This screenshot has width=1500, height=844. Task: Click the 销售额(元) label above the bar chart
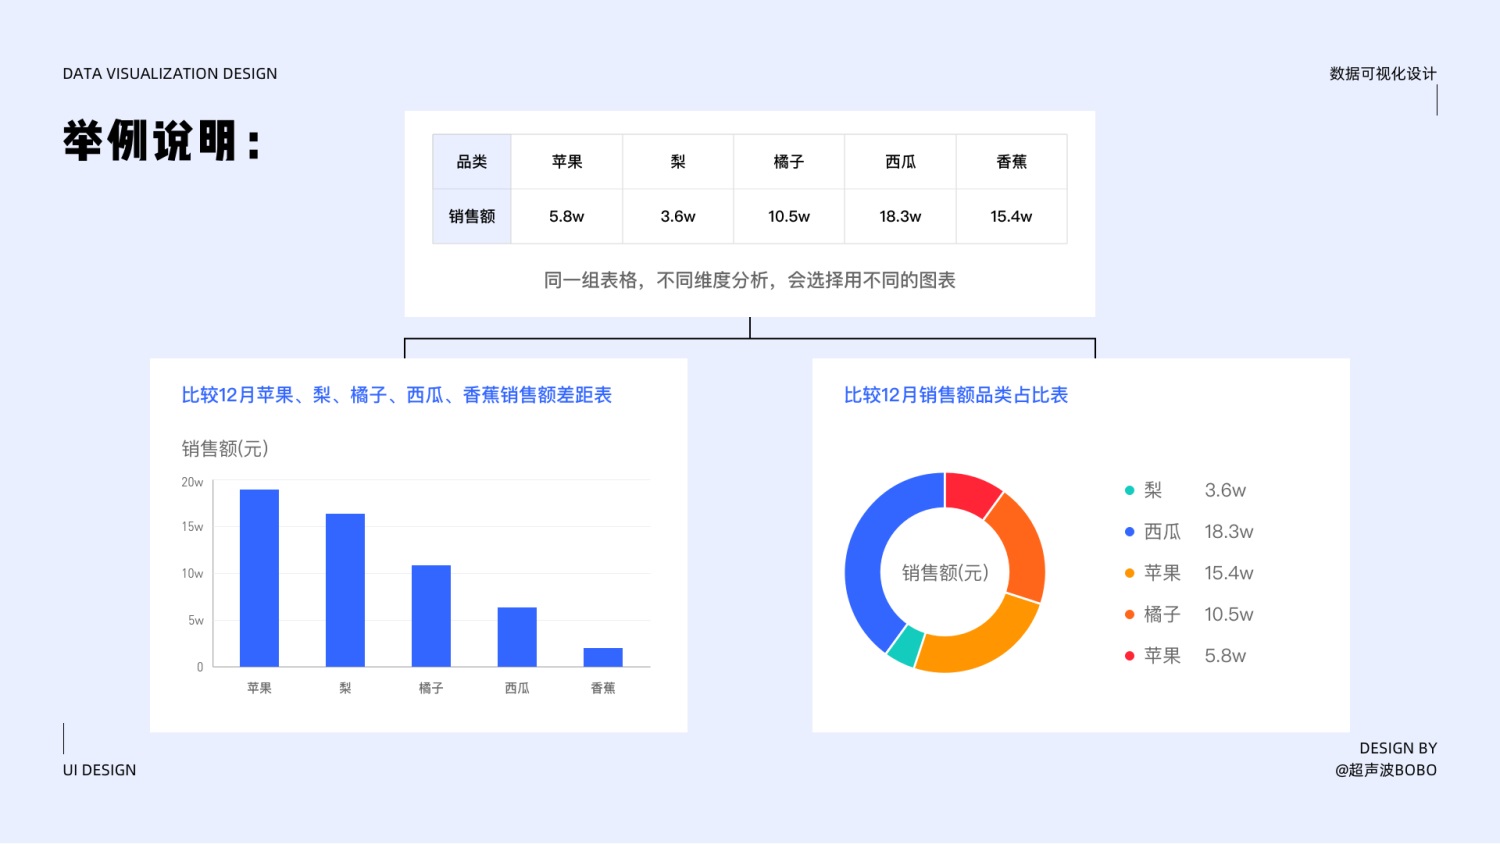point(225,449)
